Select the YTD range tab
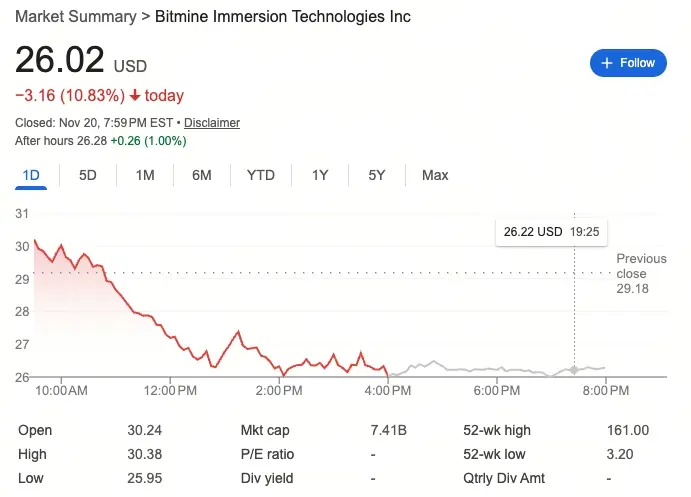 260,176
